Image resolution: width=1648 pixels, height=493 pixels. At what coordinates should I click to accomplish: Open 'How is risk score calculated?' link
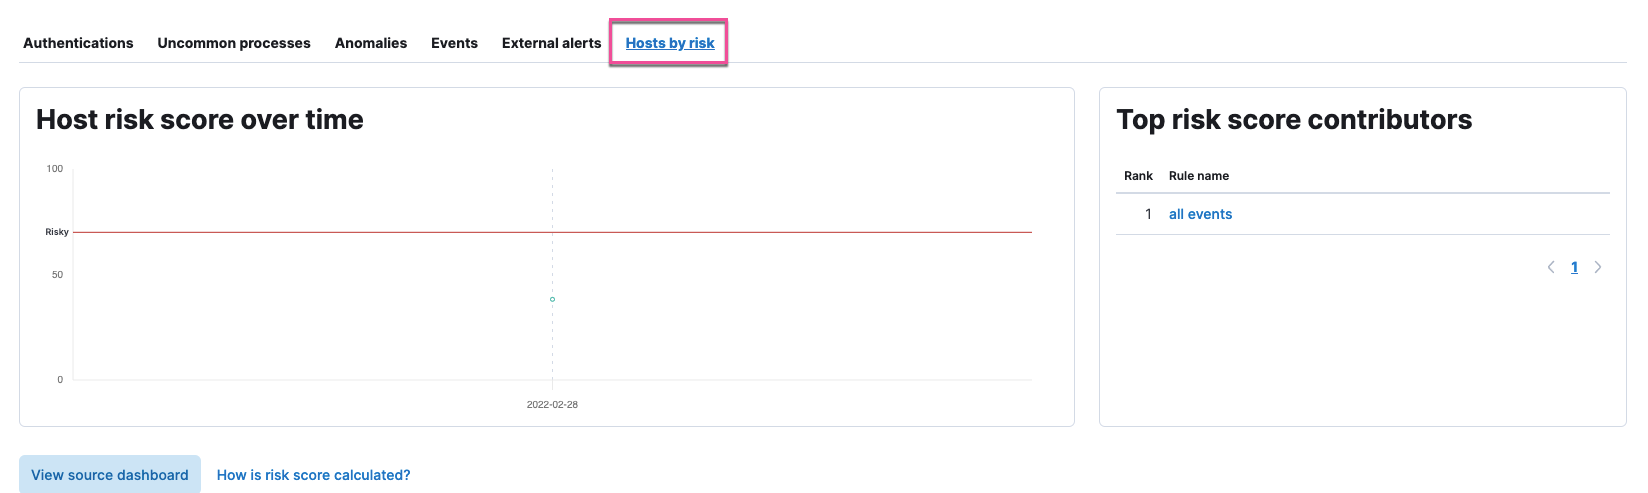[313, 475]
